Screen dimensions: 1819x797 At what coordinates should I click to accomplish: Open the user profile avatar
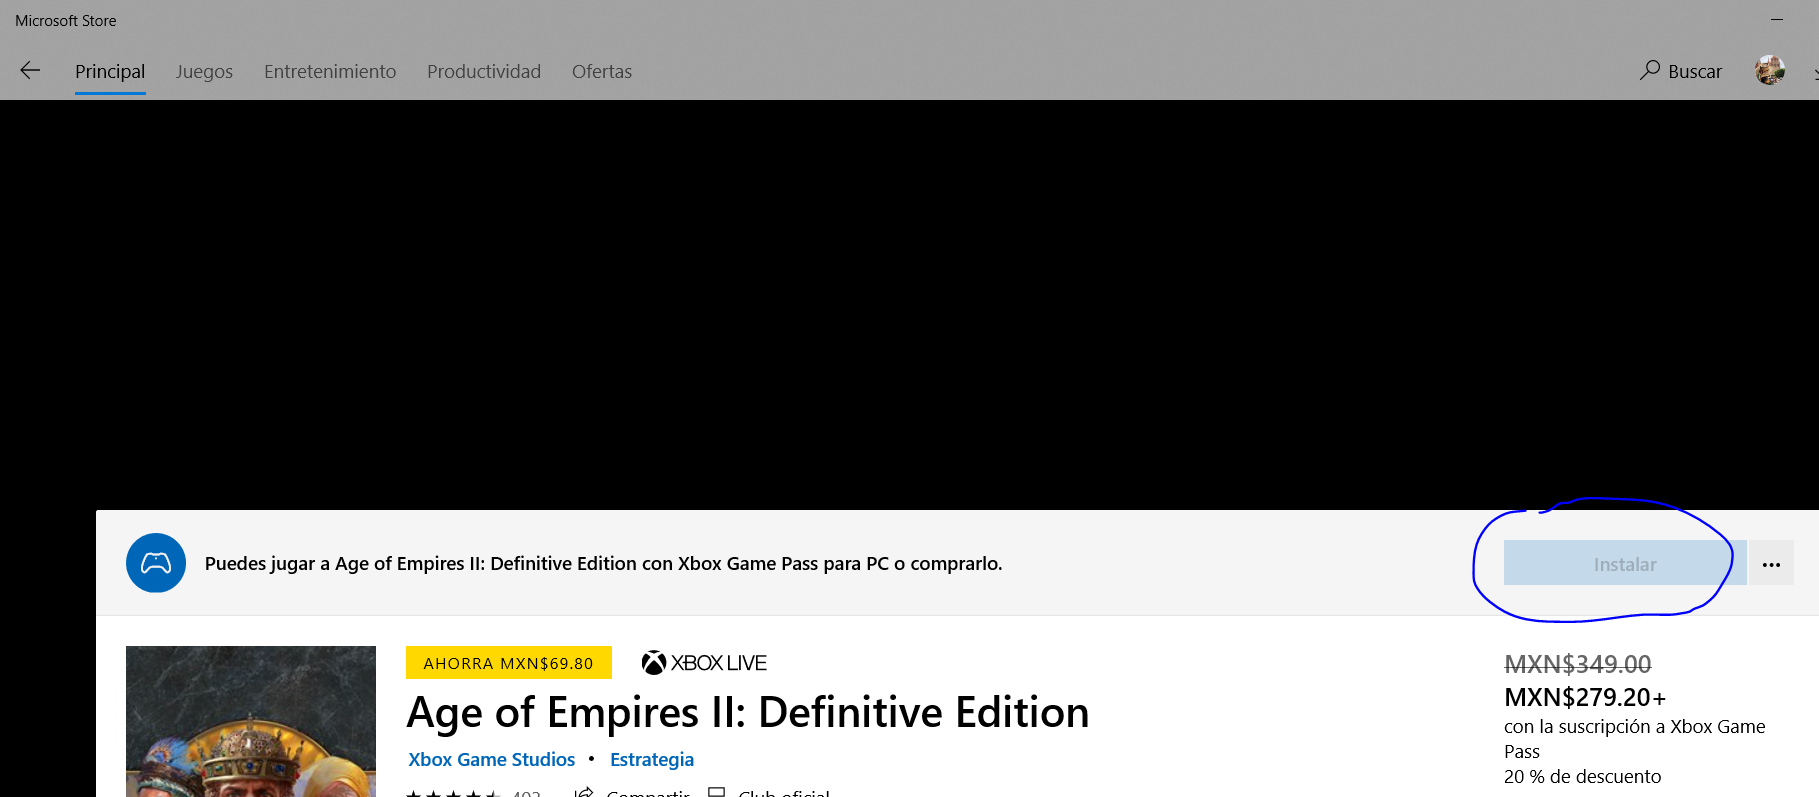click(1770, 70)
